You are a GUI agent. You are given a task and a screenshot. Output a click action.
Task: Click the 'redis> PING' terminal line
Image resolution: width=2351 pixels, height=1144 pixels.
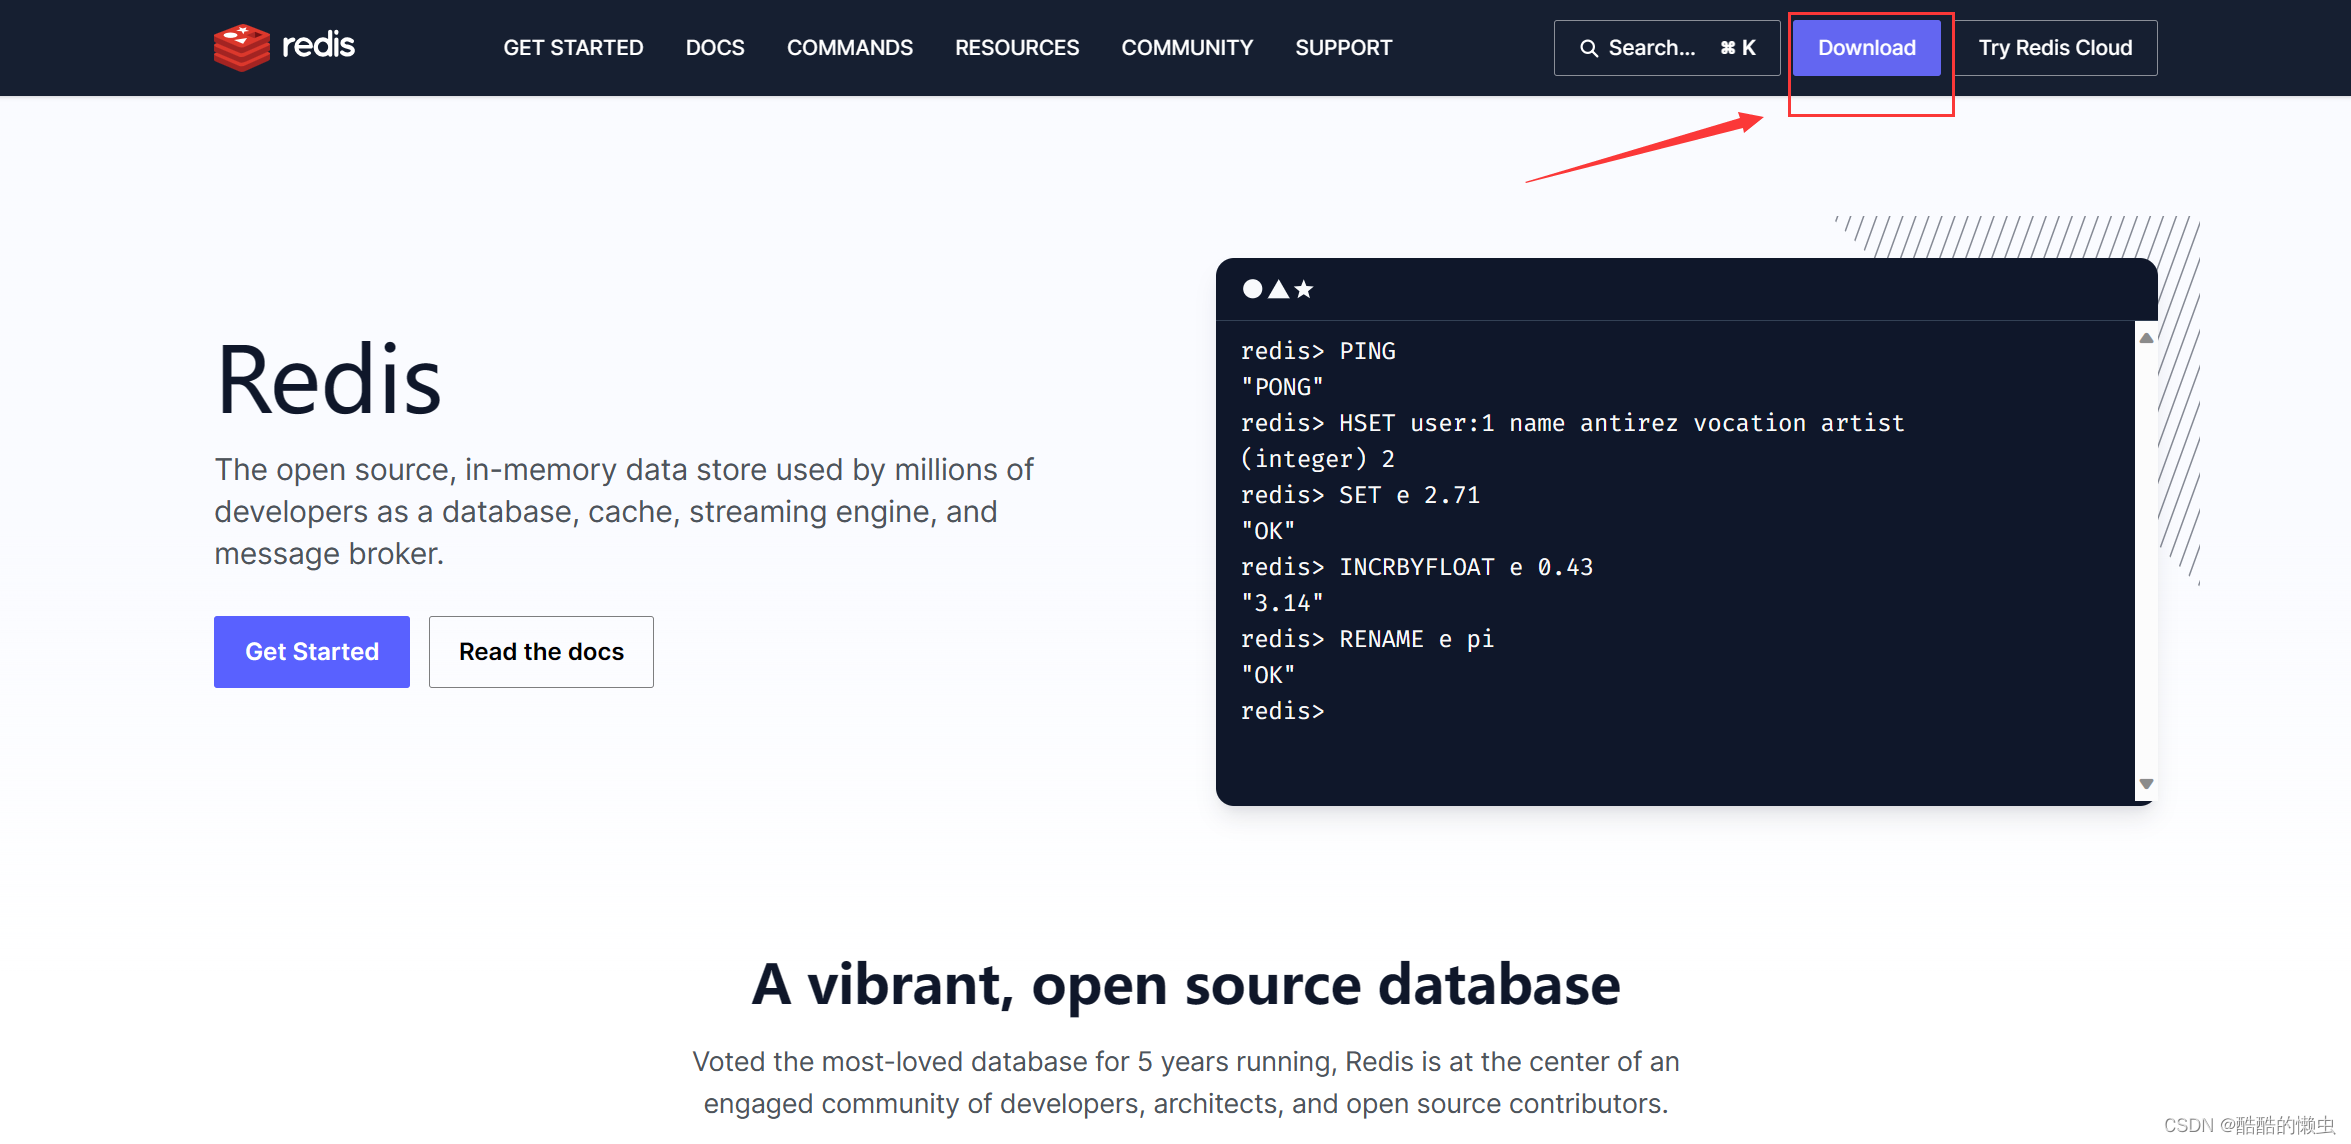[1318, 351]
